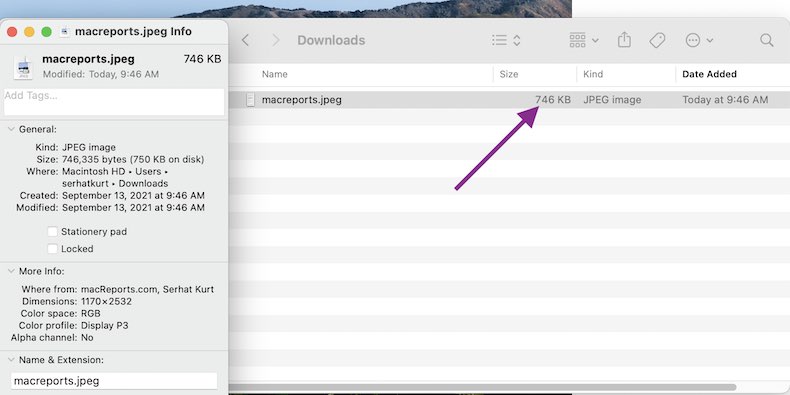Click Where from macReports.com value
790x395 pixels.
[148, 290]
